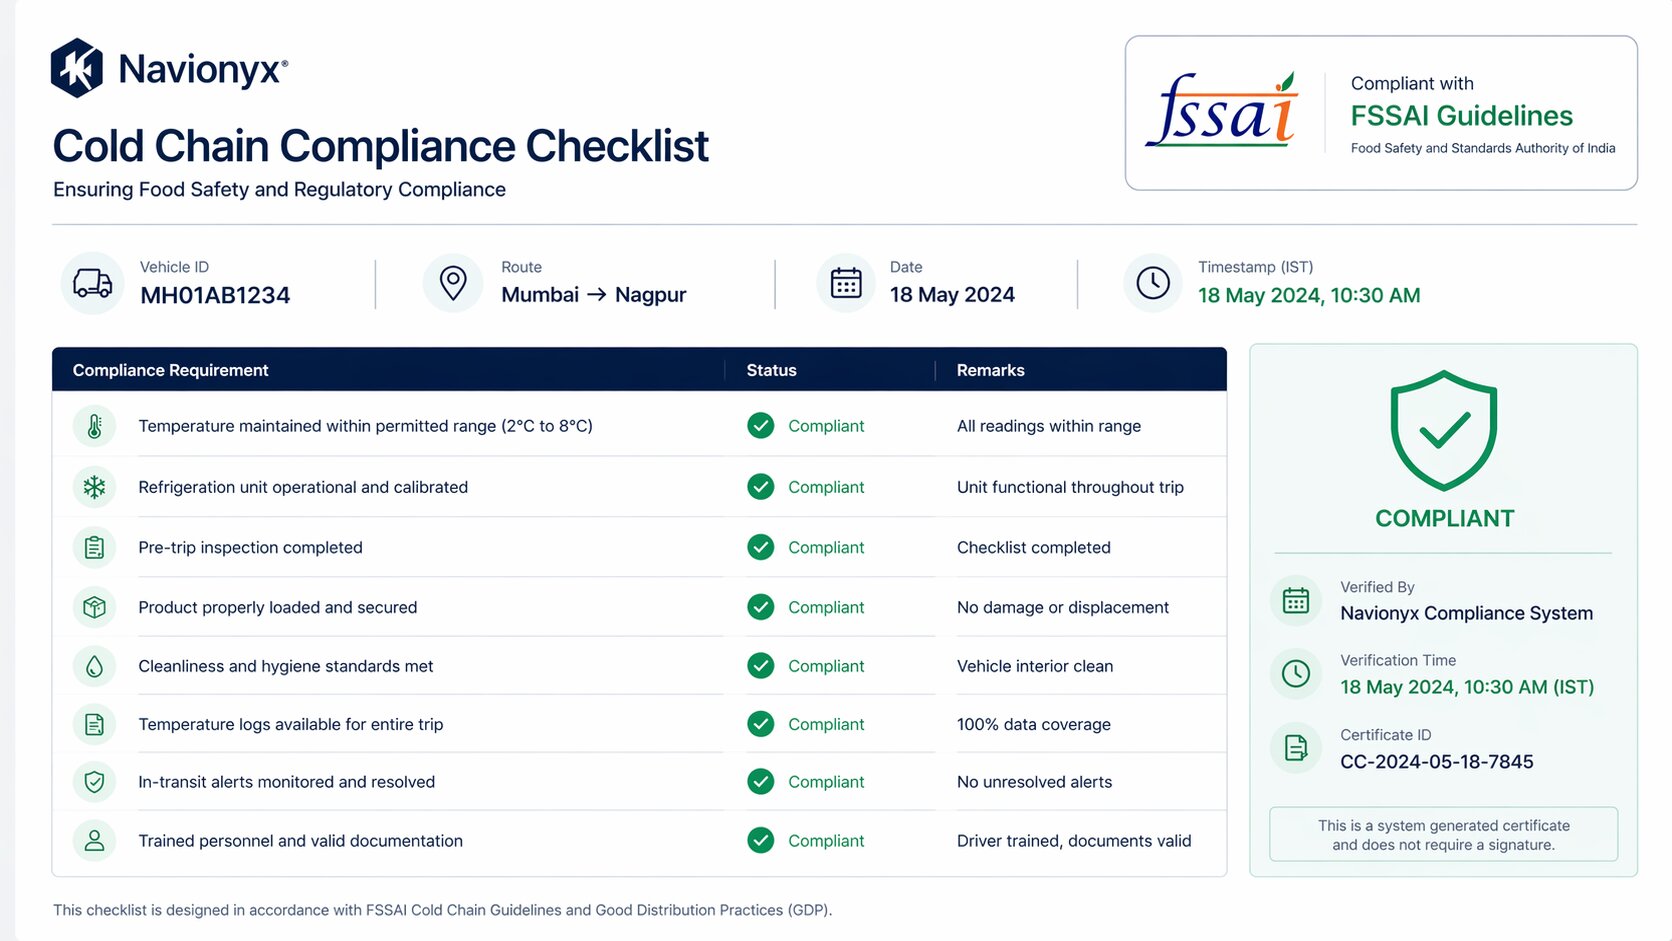
Task: Select the water droplet cleanliness icon
Action: pyautogui.click(x=94, y=666)
